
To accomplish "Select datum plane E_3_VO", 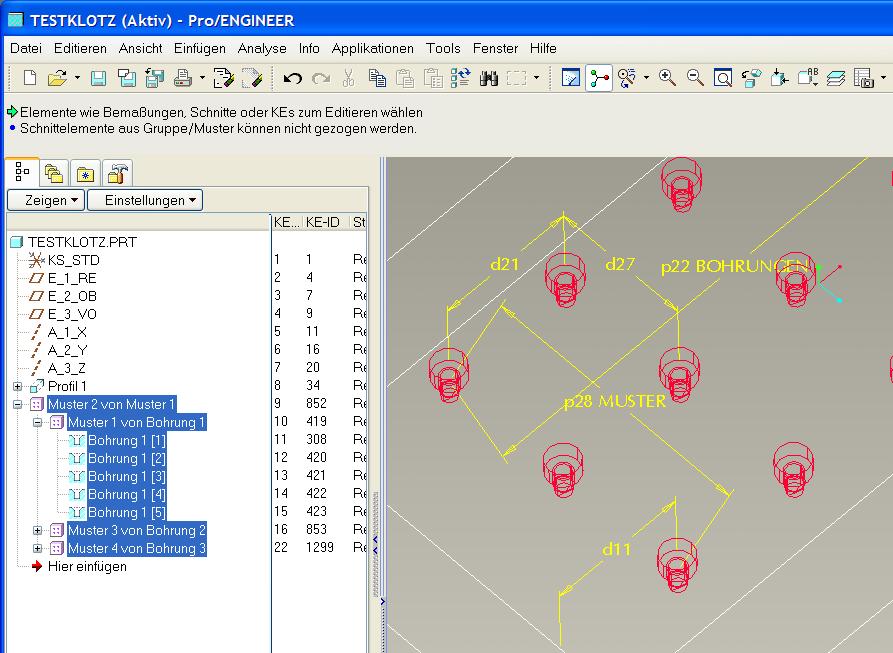I will pyautogui.click(x=72, y=314).
